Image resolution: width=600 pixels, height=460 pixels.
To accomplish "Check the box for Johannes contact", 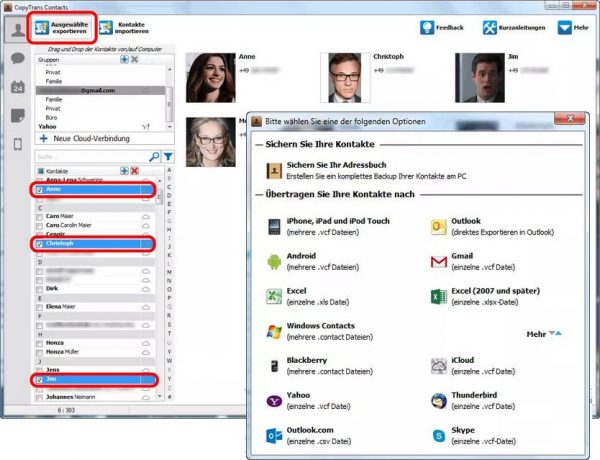I will click(39, 398).
